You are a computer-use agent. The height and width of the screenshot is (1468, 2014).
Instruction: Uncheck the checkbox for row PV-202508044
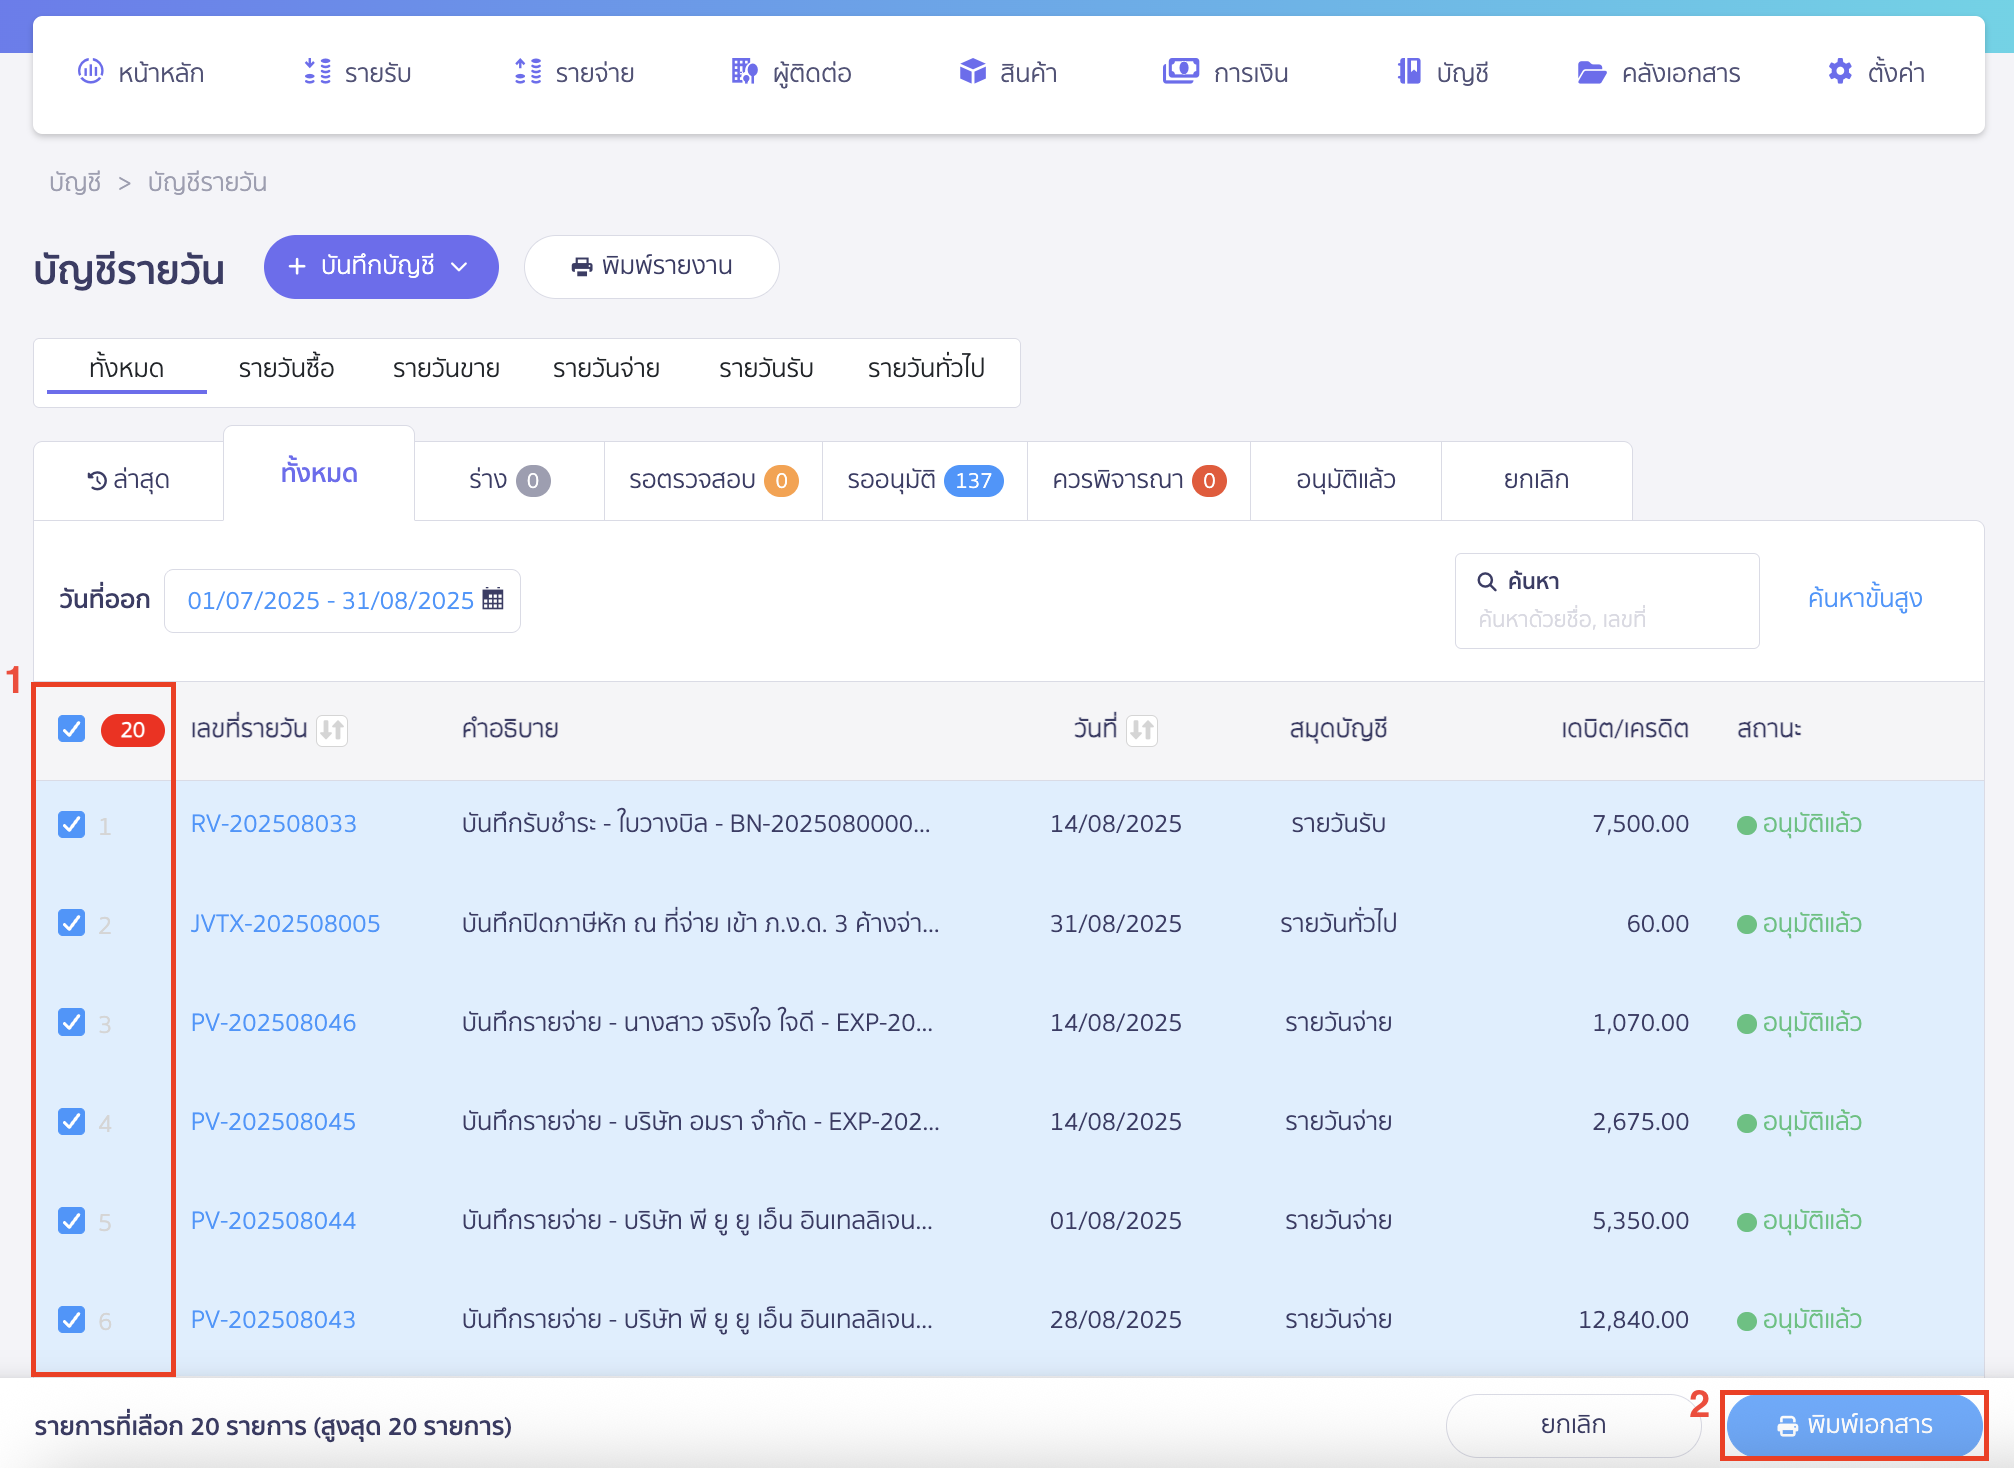coord(71,1221)
